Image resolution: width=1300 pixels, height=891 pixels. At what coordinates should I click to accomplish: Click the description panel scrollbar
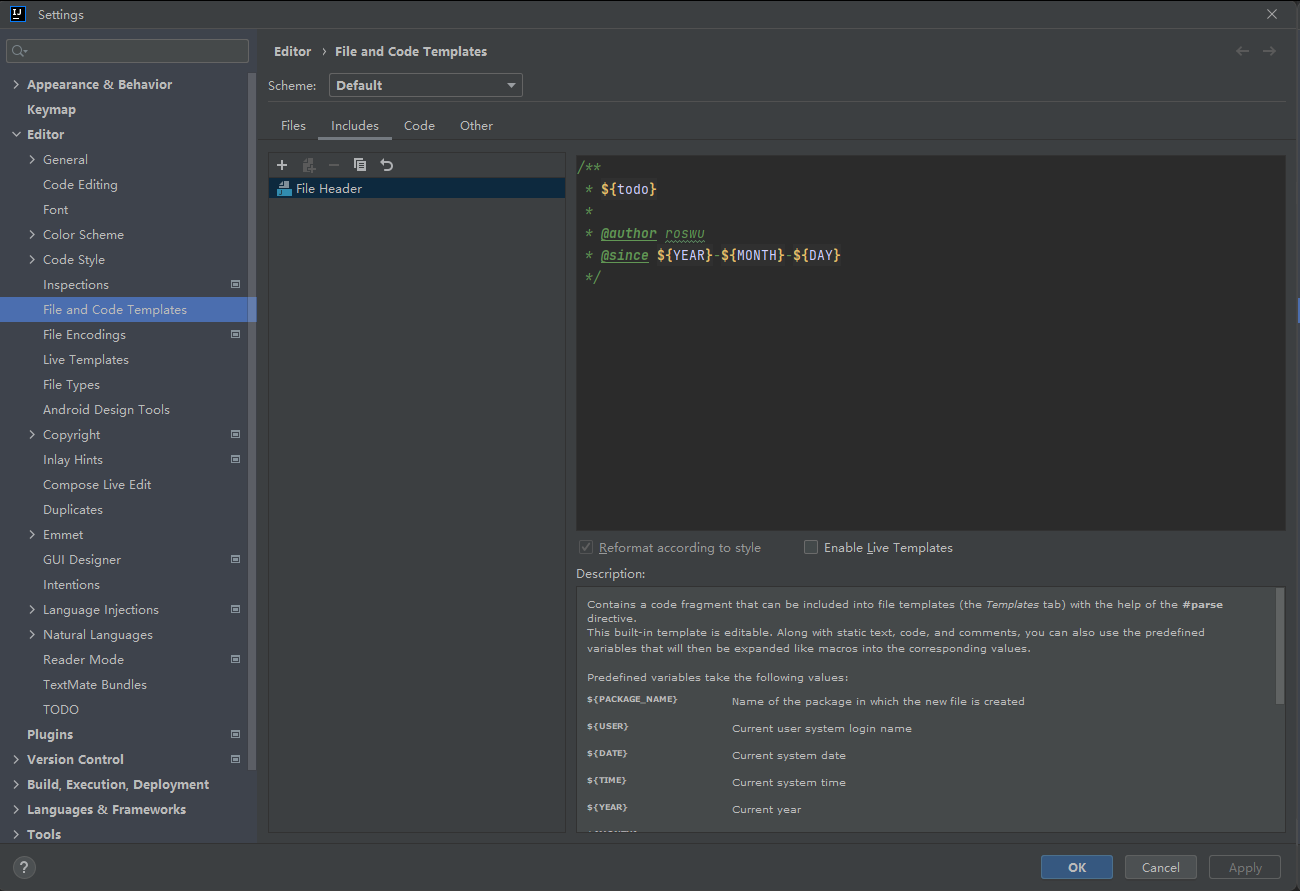[x=1279, y=645]
